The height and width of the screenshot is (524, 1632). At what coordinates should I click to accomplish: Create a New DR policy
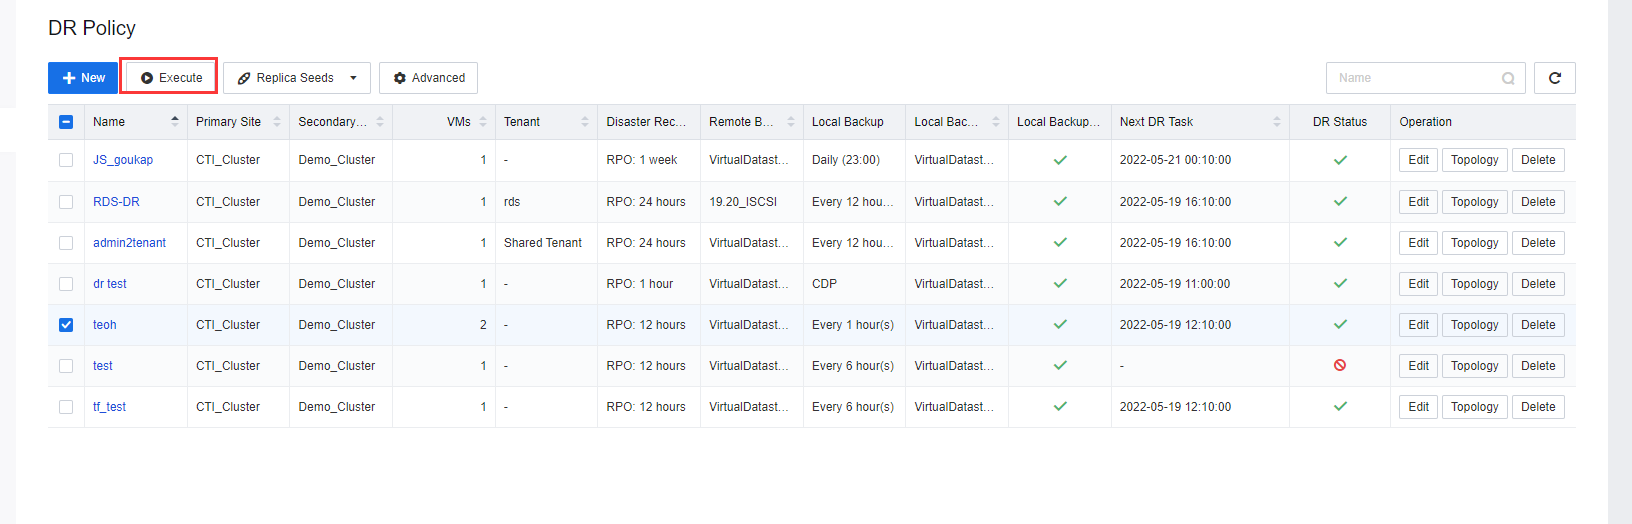(83, 78)
